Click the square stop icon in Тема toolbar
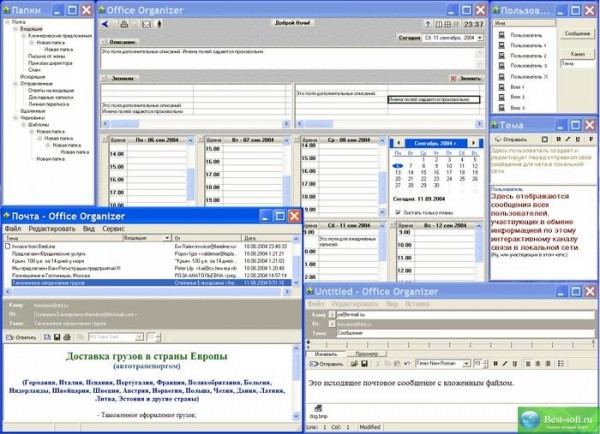Image resolution: width=600 pixels, height=434 pixels. point(545,139)
